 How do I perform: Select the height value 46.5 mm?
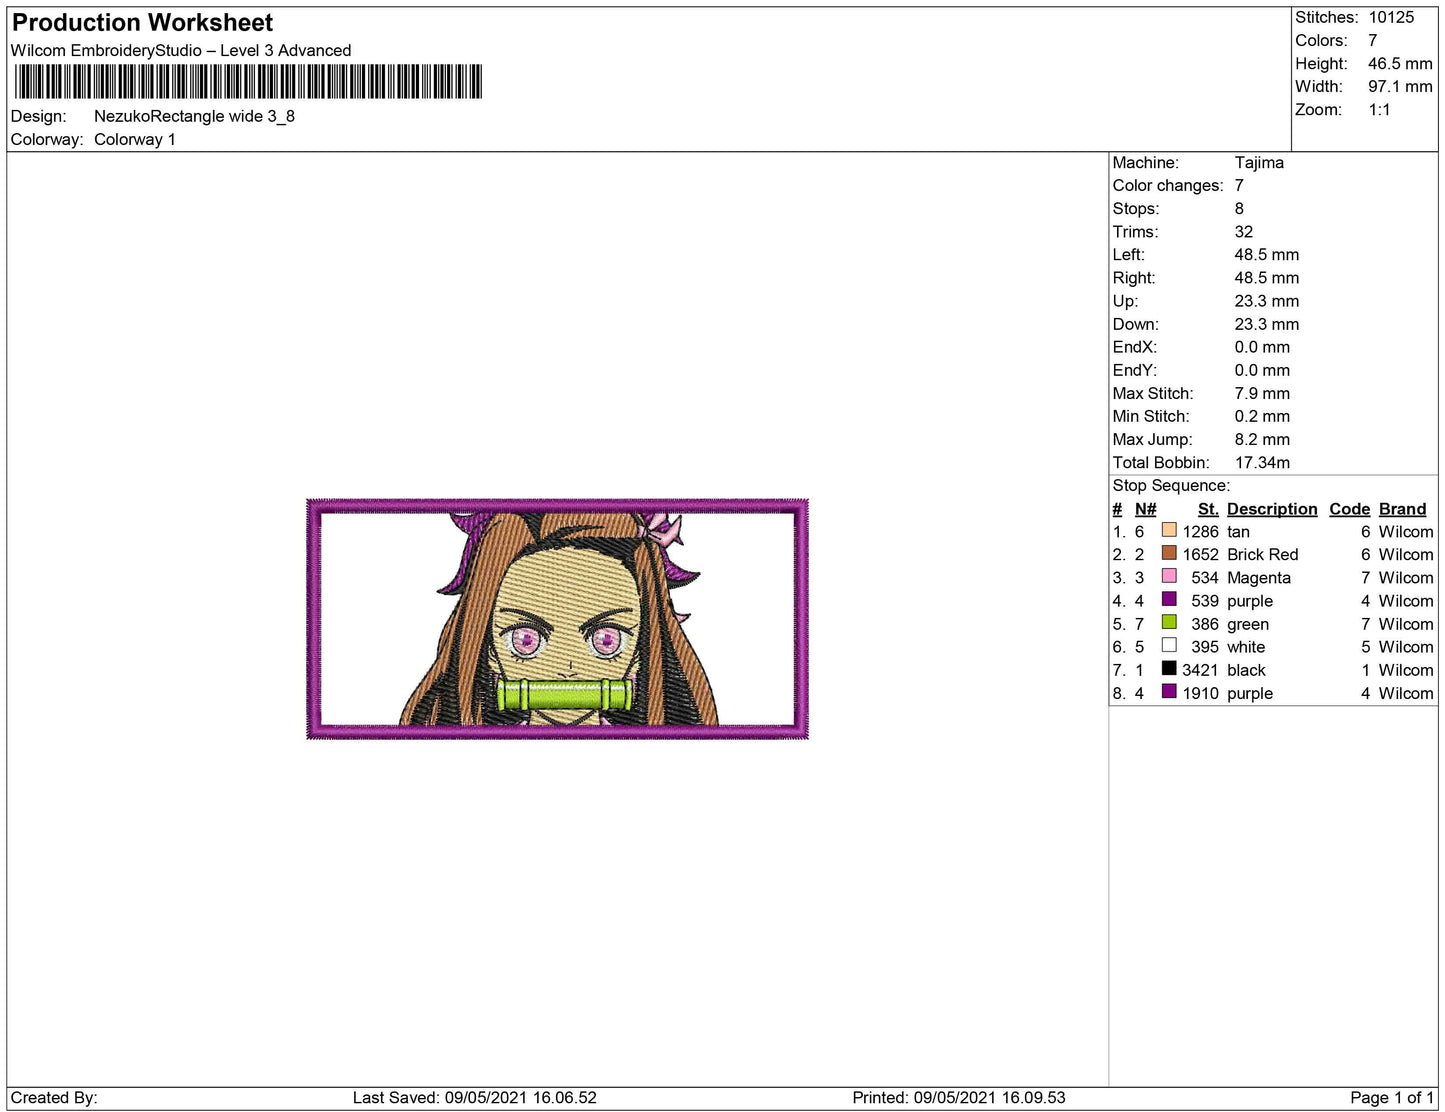[x=1400, y=63]
